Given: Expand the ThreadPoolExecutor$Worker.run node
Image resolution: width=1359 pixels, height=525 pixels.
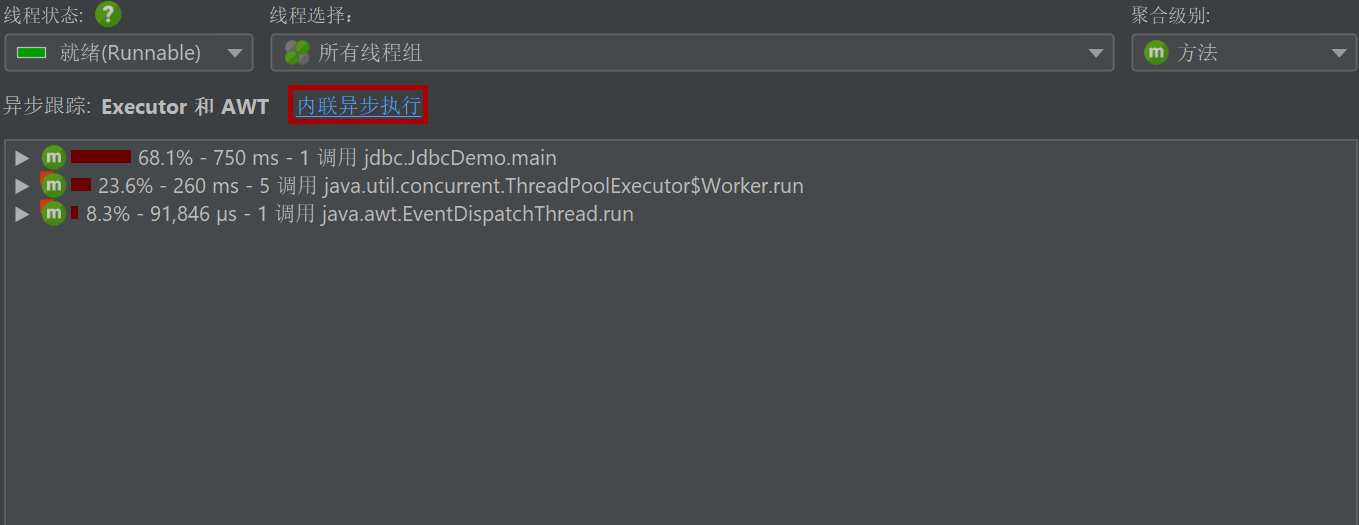Looking at the screenshot, I should (x=22, y=186).
